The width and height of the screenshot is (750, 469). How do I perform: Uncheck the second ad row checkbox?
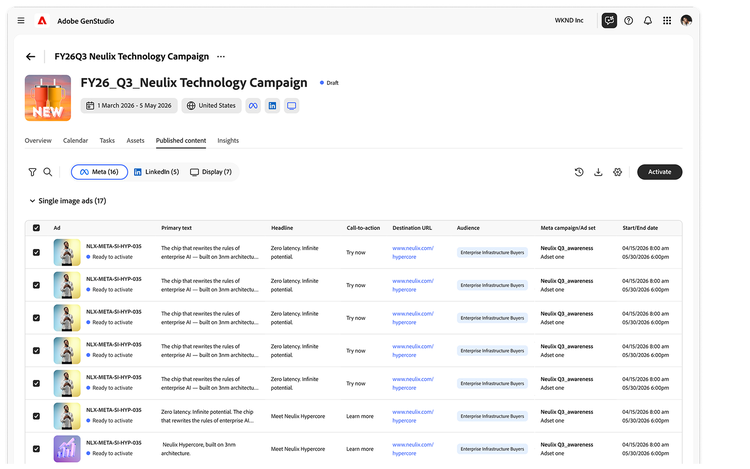click(x=36, y=285)
